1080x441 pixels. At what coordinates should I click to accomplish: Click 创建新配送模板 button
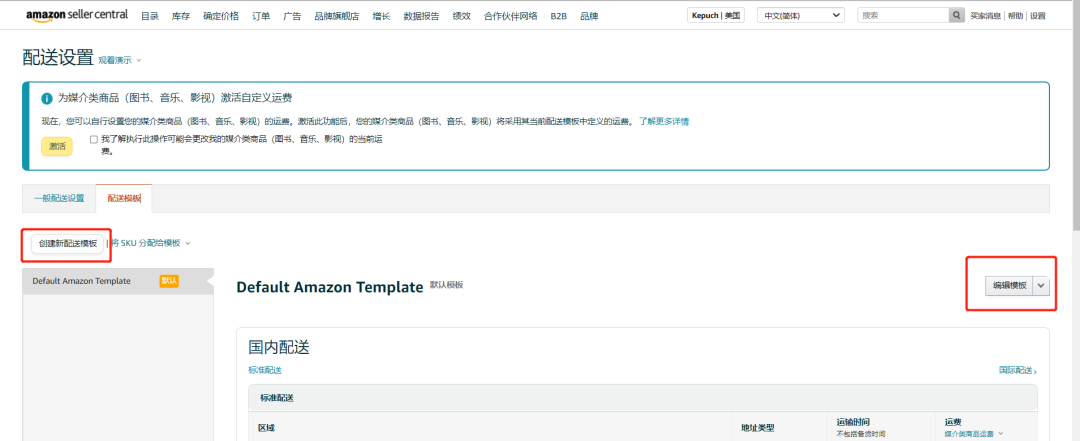pos(68,243)
